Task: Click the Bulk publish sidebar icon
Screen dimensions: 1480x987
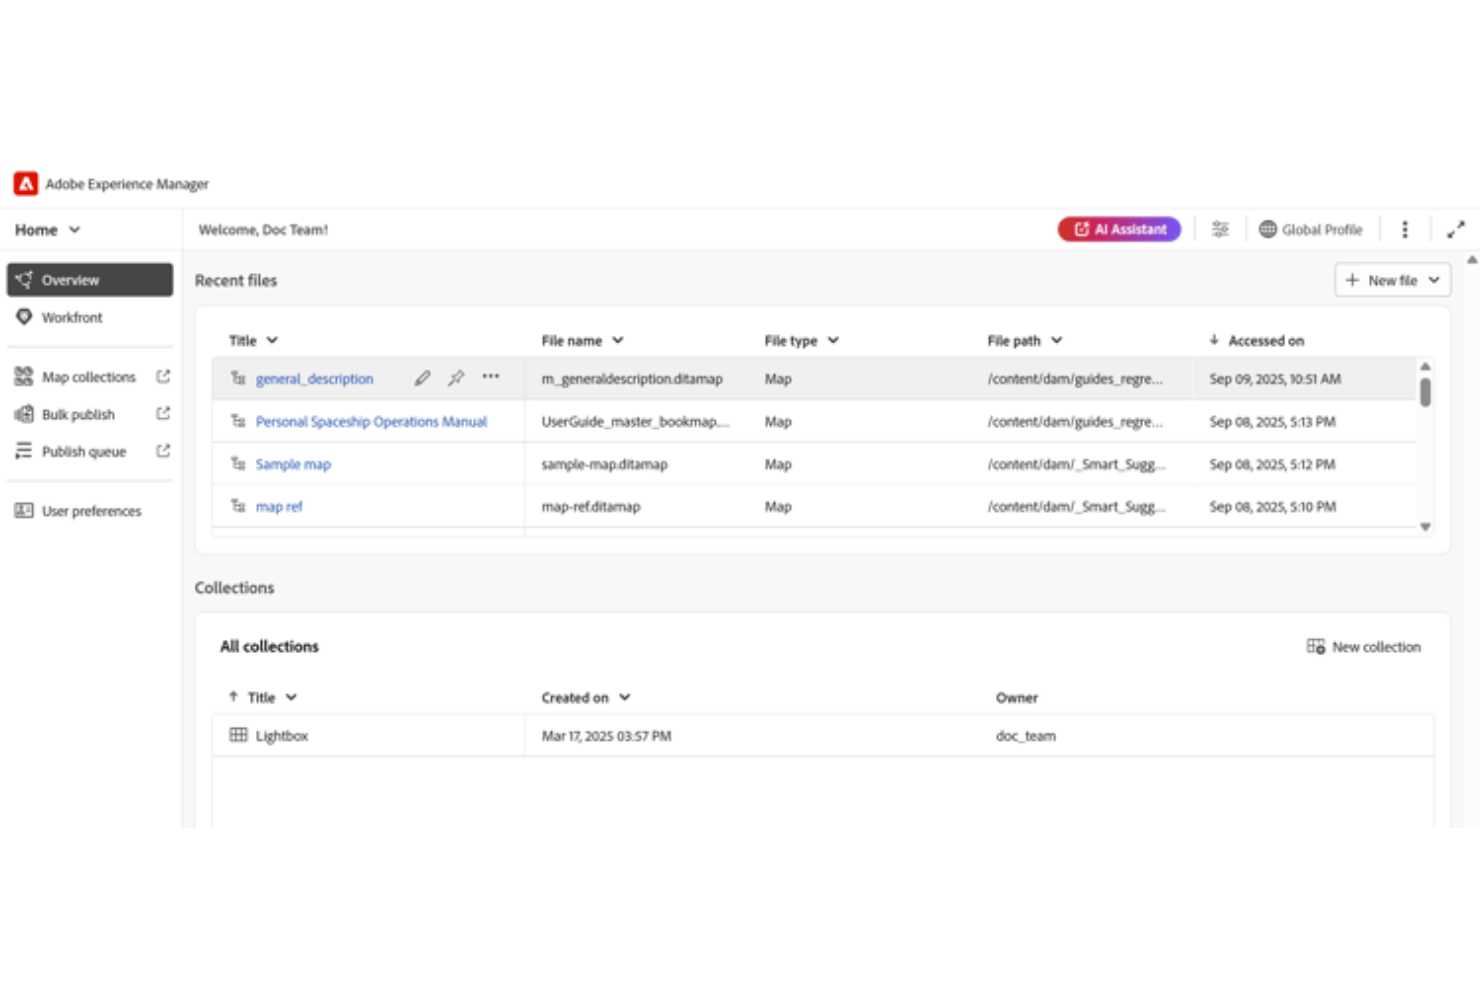Action: click(24, 414)
